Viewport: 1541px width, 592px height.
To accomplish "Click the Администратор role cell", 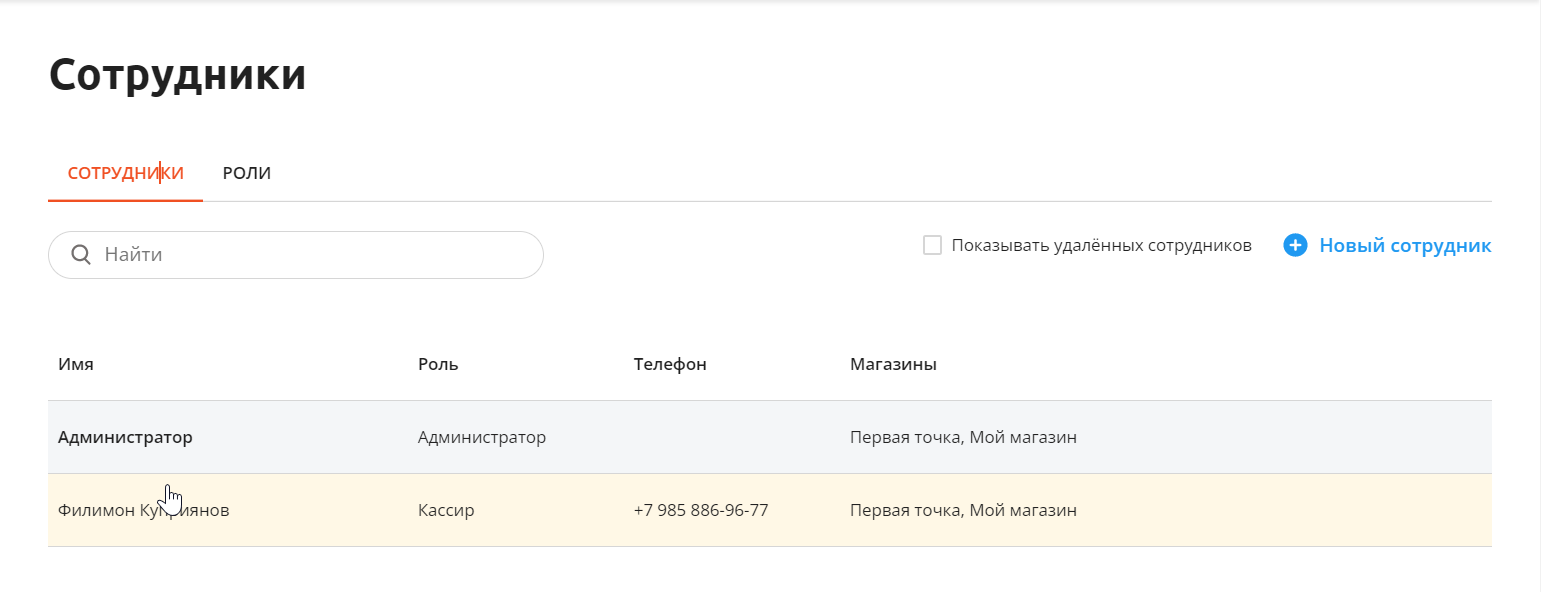I will 482,437.
